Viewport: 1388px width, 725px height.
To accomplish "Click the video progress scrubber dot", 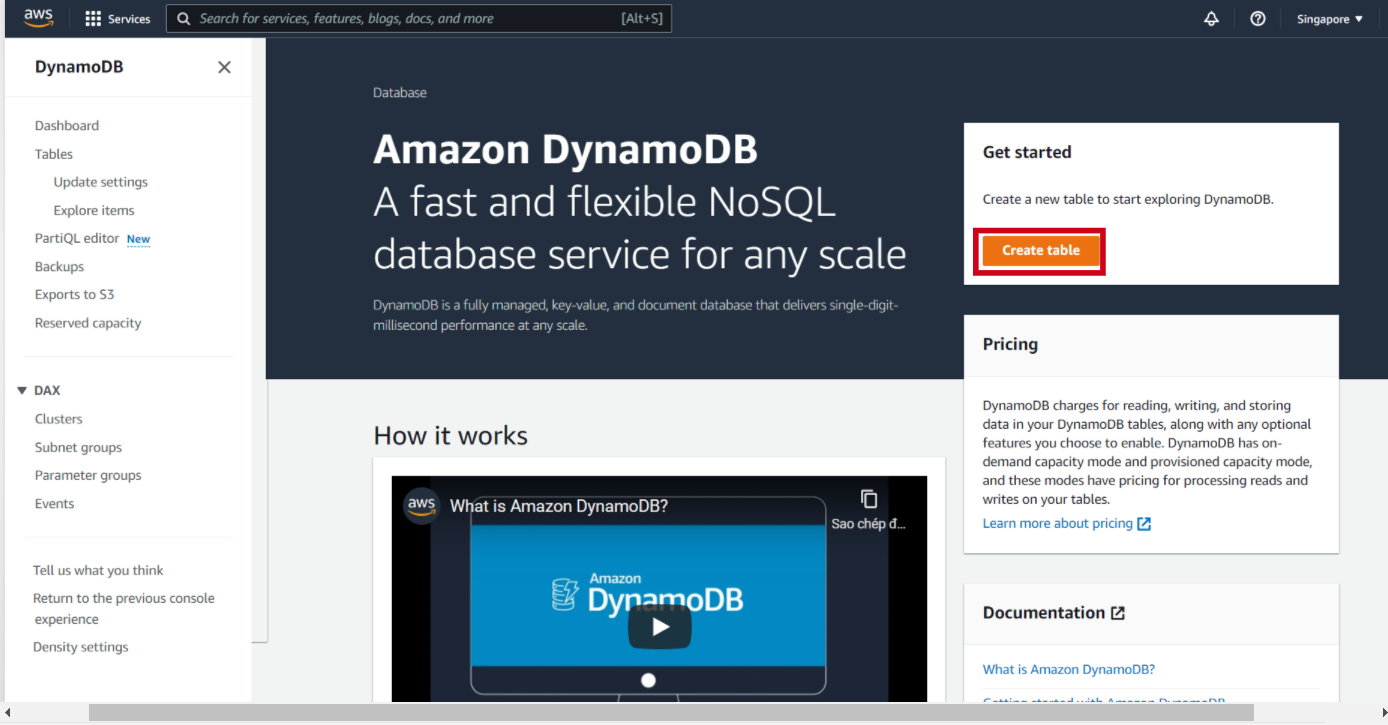I will pos(648,680).
